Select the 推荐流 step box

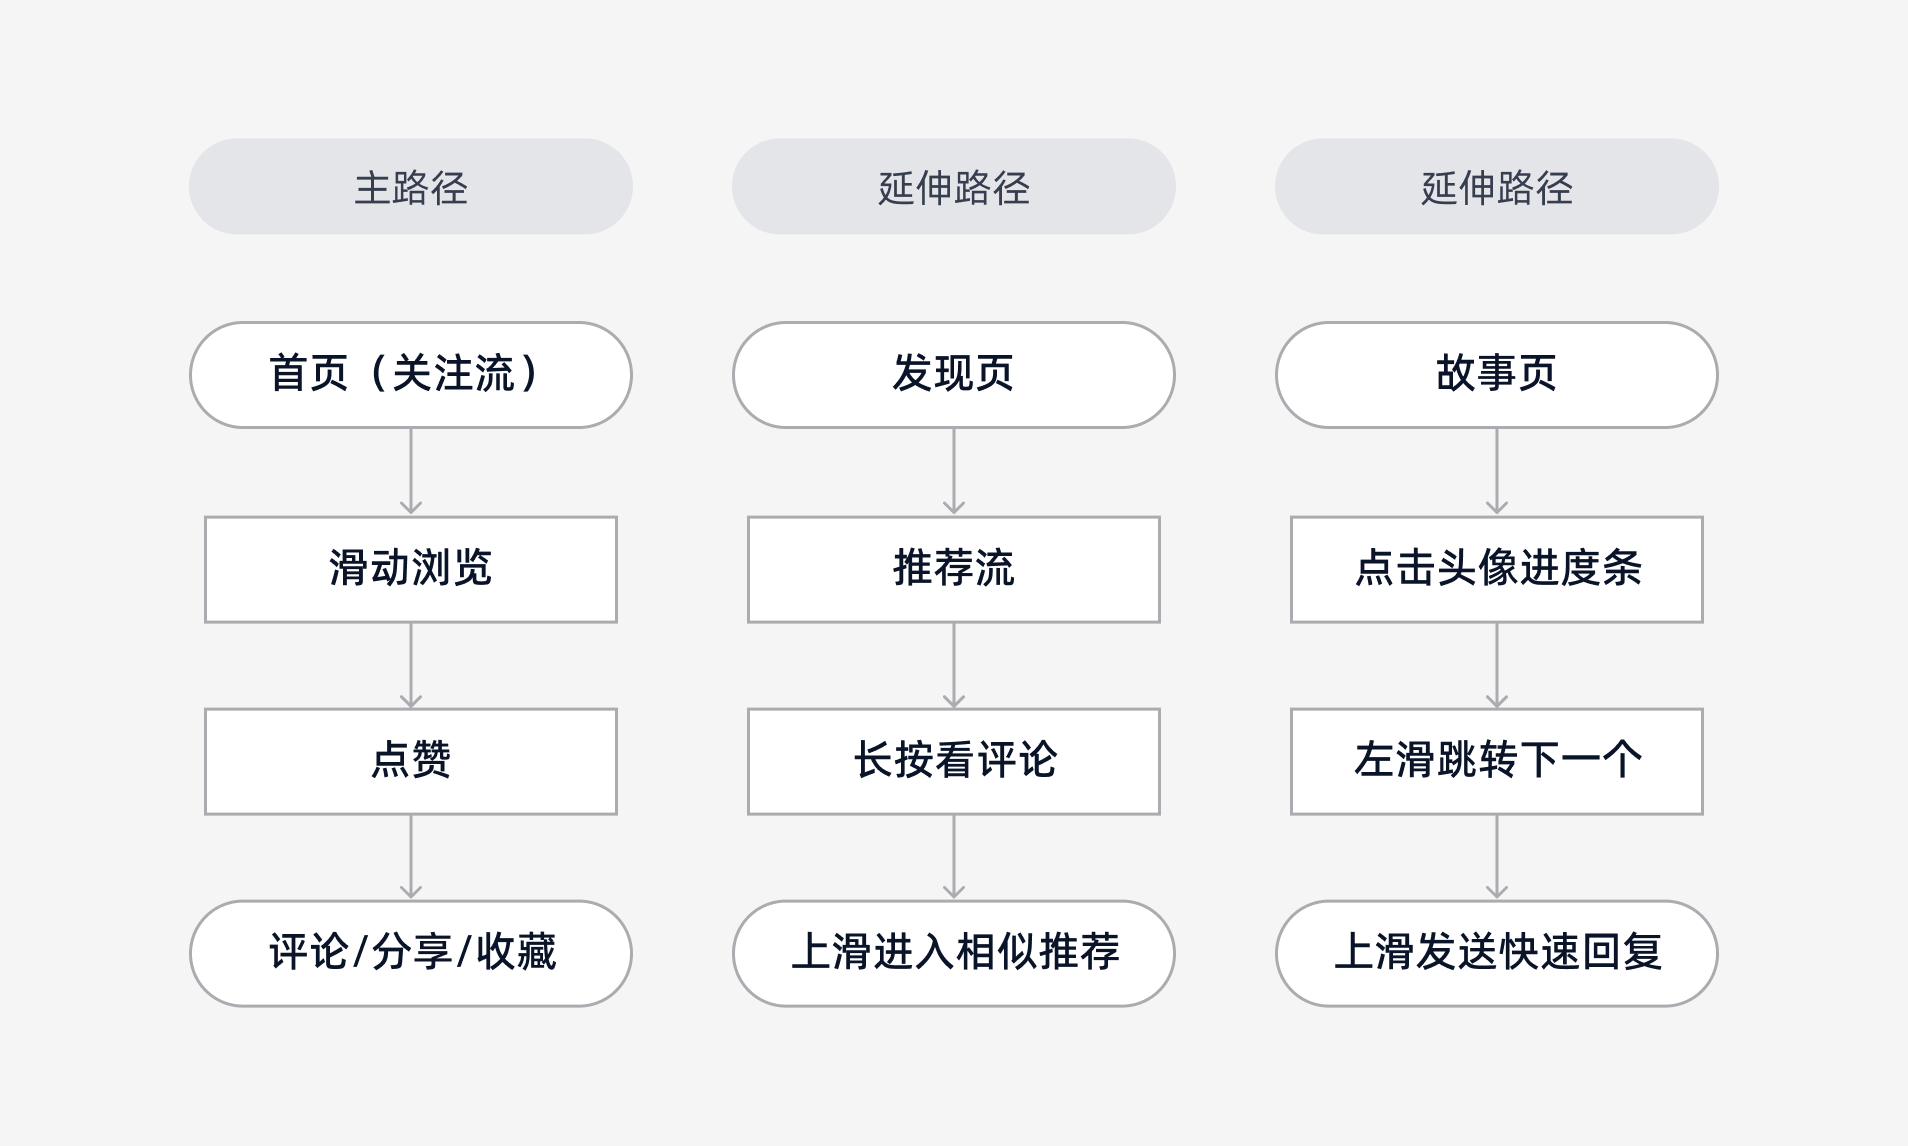pos(953,569)
